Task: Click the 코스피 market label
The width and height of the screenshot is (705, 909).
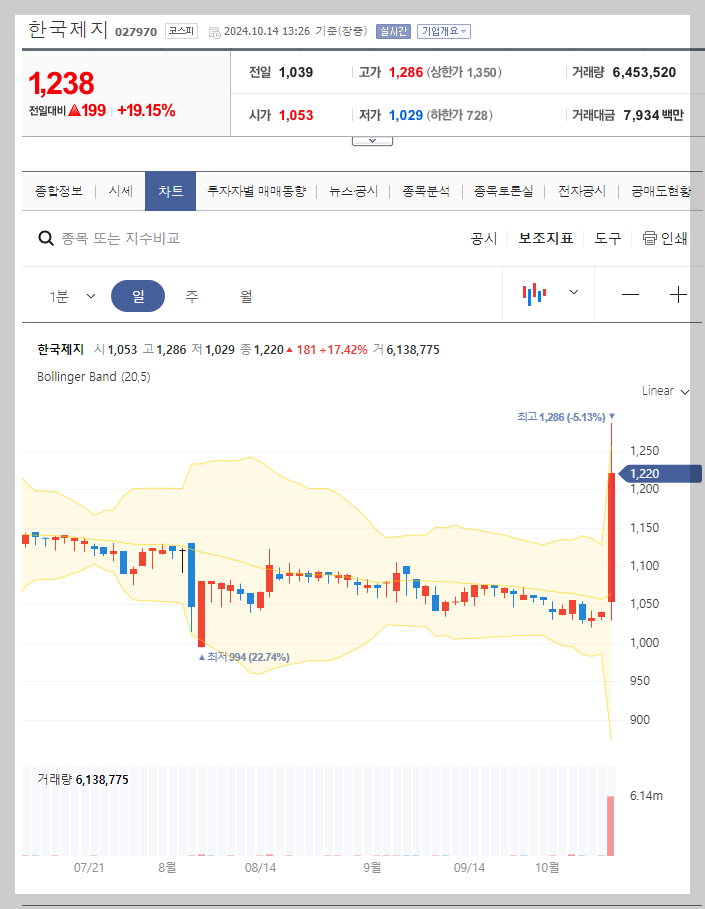Action: (179, 31)
